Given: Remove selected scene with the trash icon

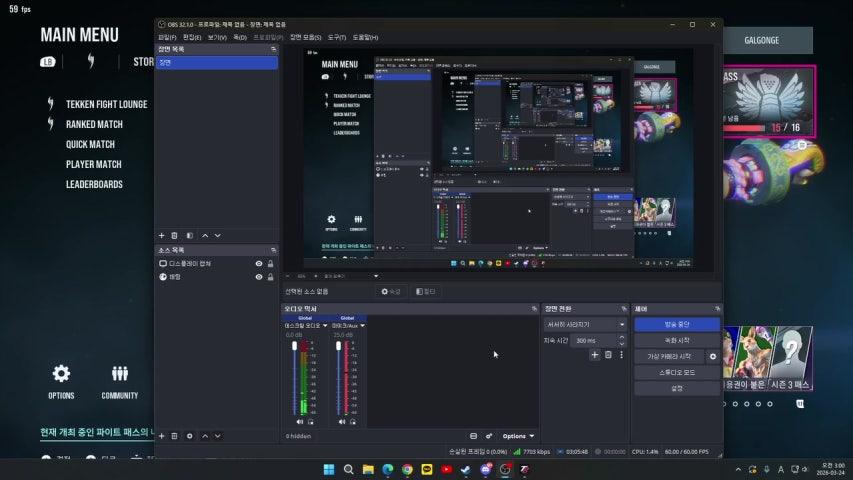Looking at the screenshot, I should (x=175, y=235).
